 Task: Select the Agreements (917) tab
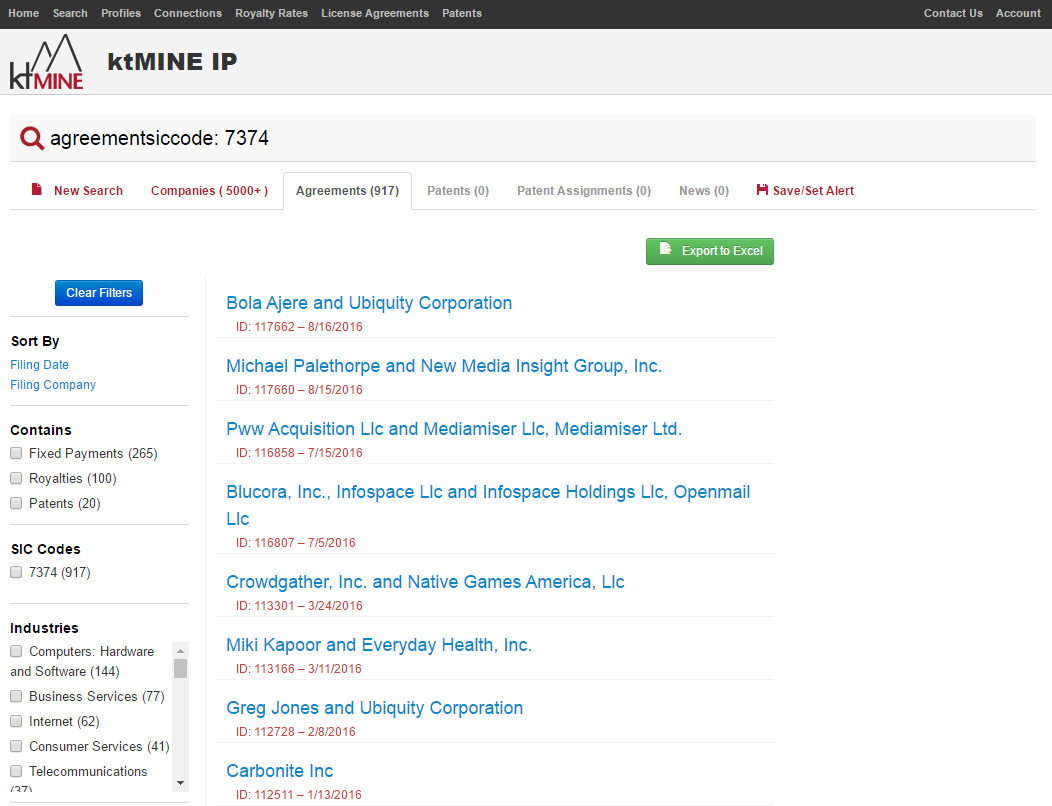[348, 191]
